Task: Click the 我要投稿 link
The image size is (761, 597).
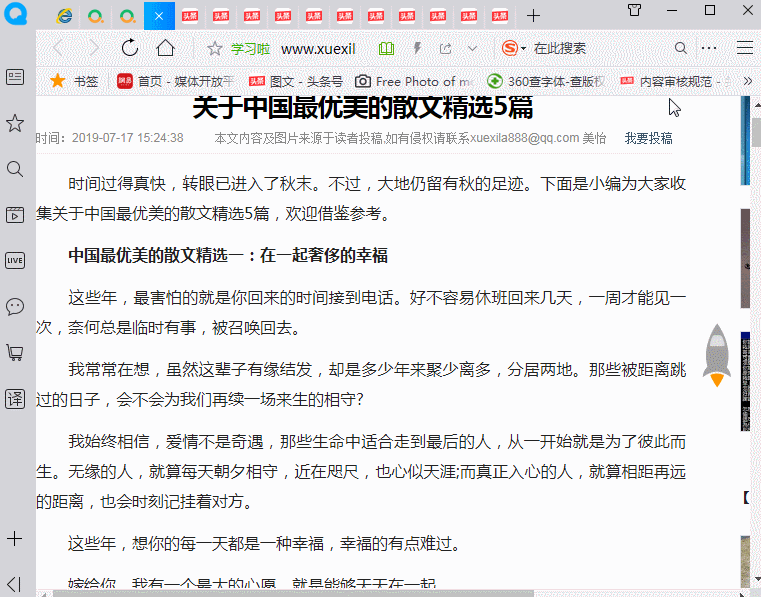Action: tap(648, 138)
